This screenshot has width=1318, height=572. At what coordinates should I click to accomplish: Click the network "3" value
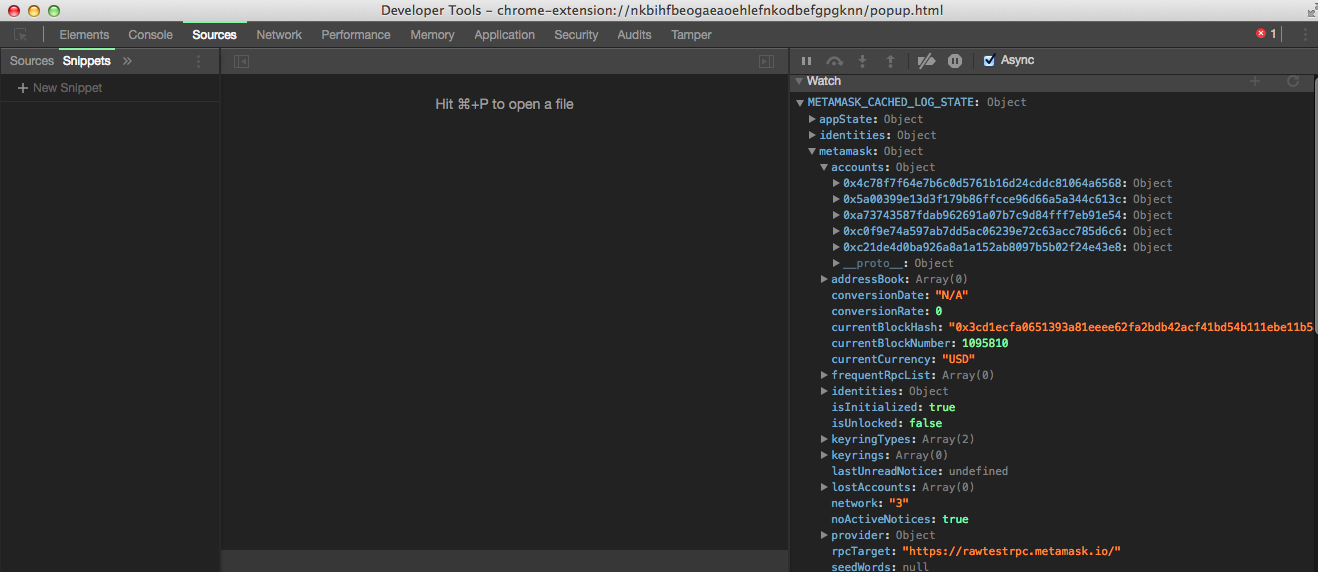click(x=899, y=503)
